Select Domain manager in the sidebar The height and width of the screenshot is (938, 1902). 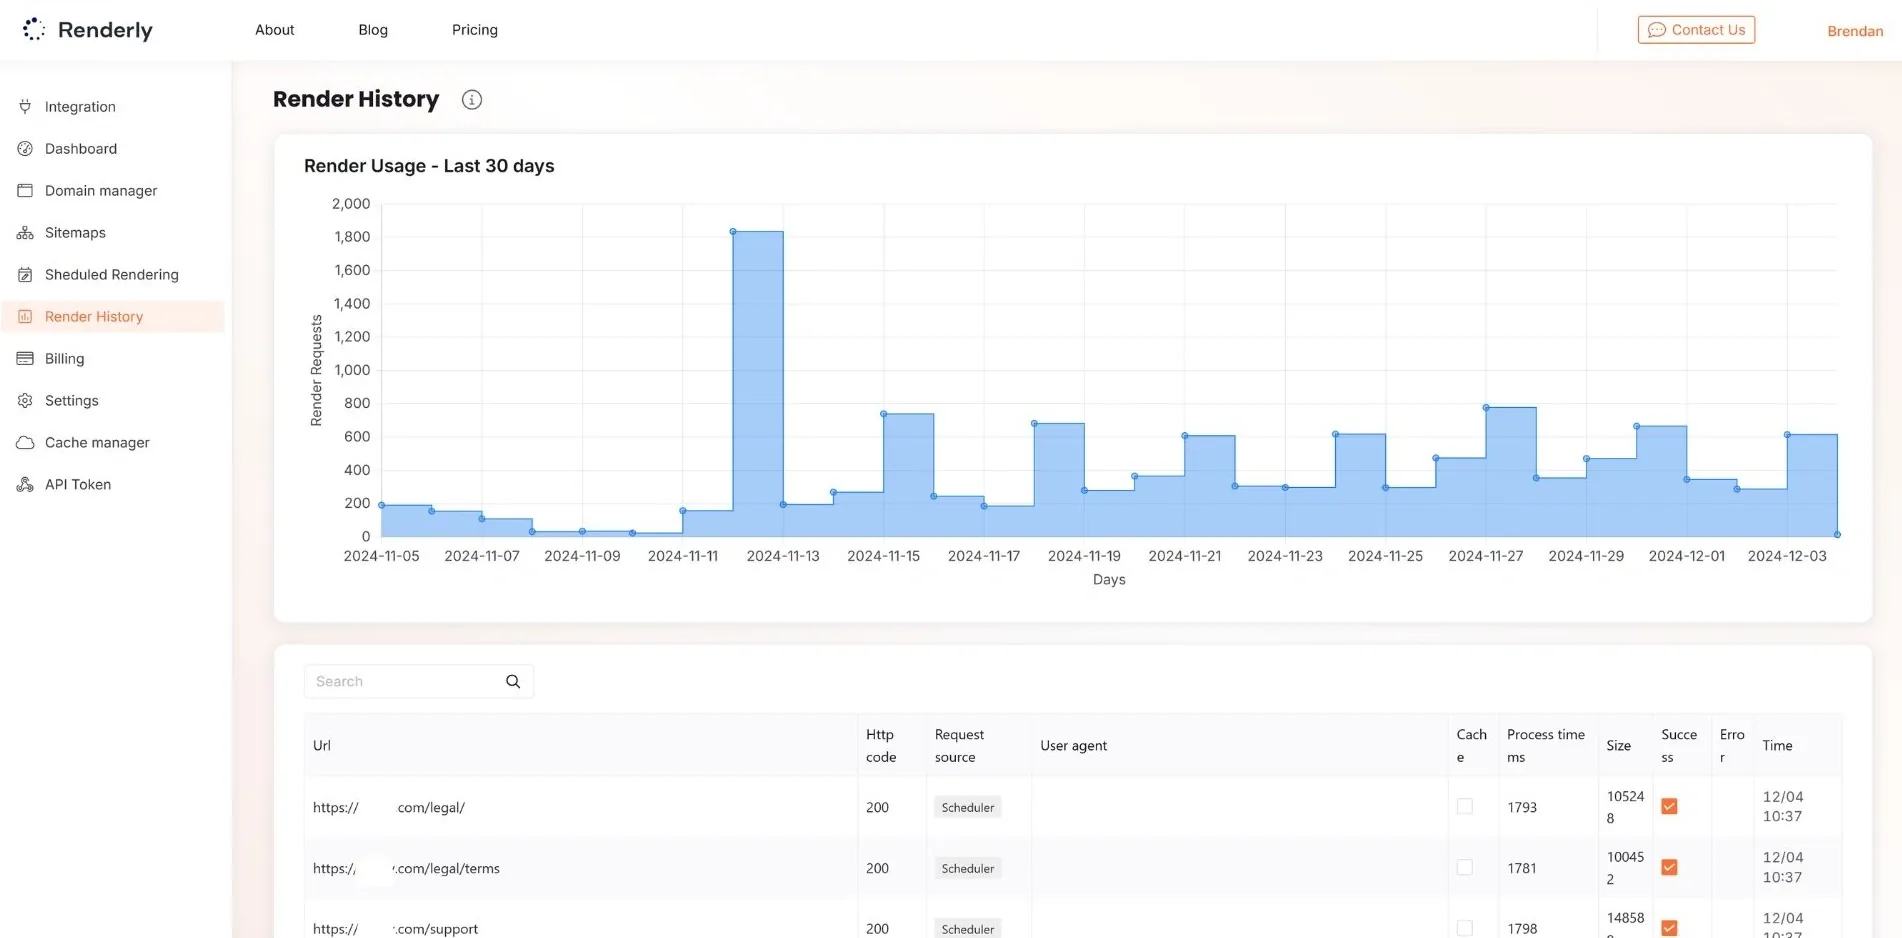click(101, 191)
